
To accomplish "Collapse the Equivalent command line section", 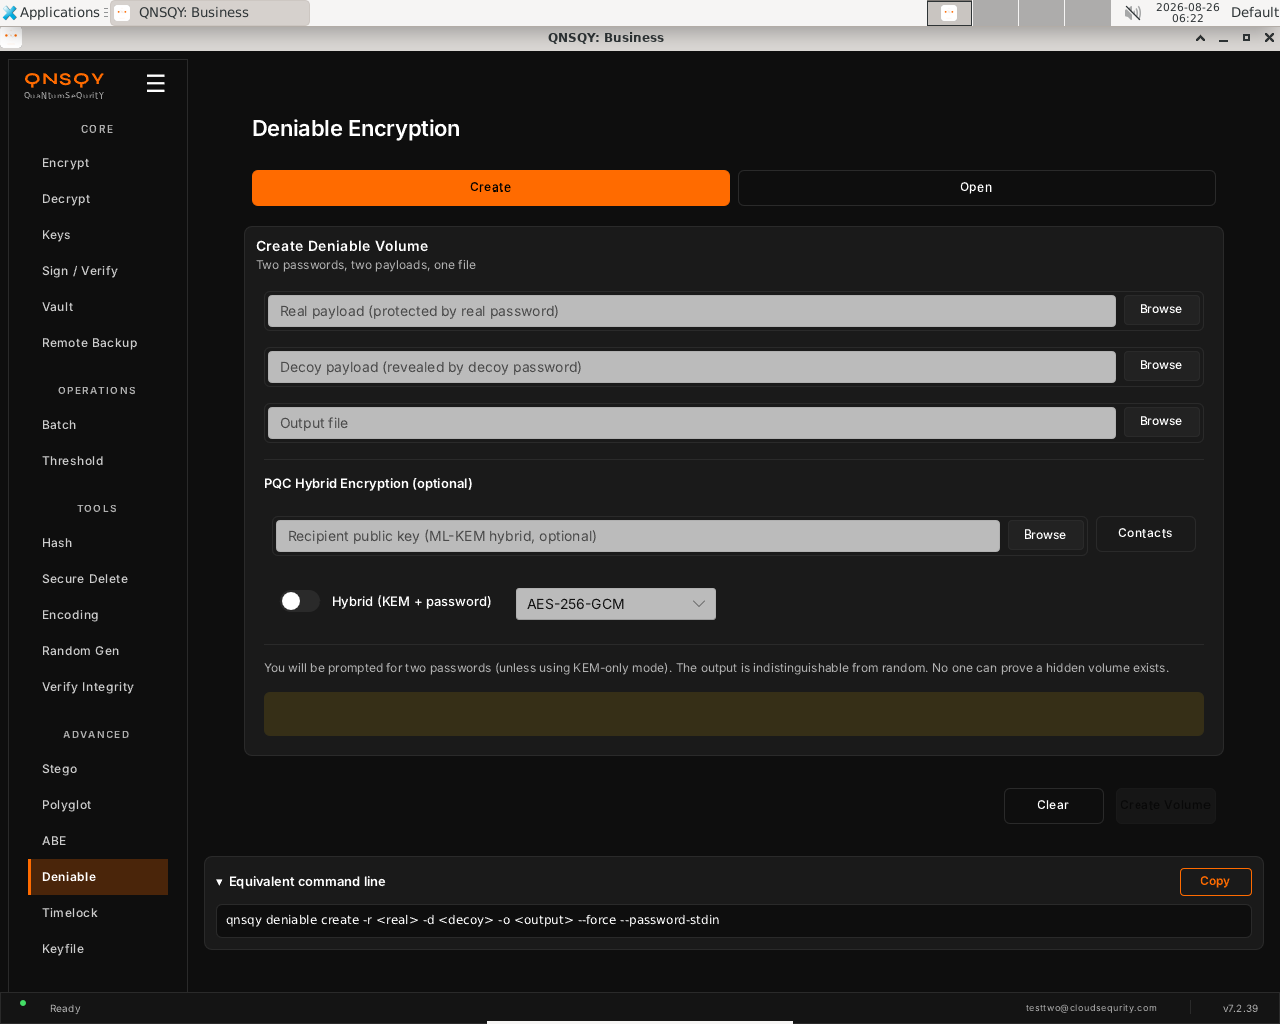I will (x=301, y=882).
